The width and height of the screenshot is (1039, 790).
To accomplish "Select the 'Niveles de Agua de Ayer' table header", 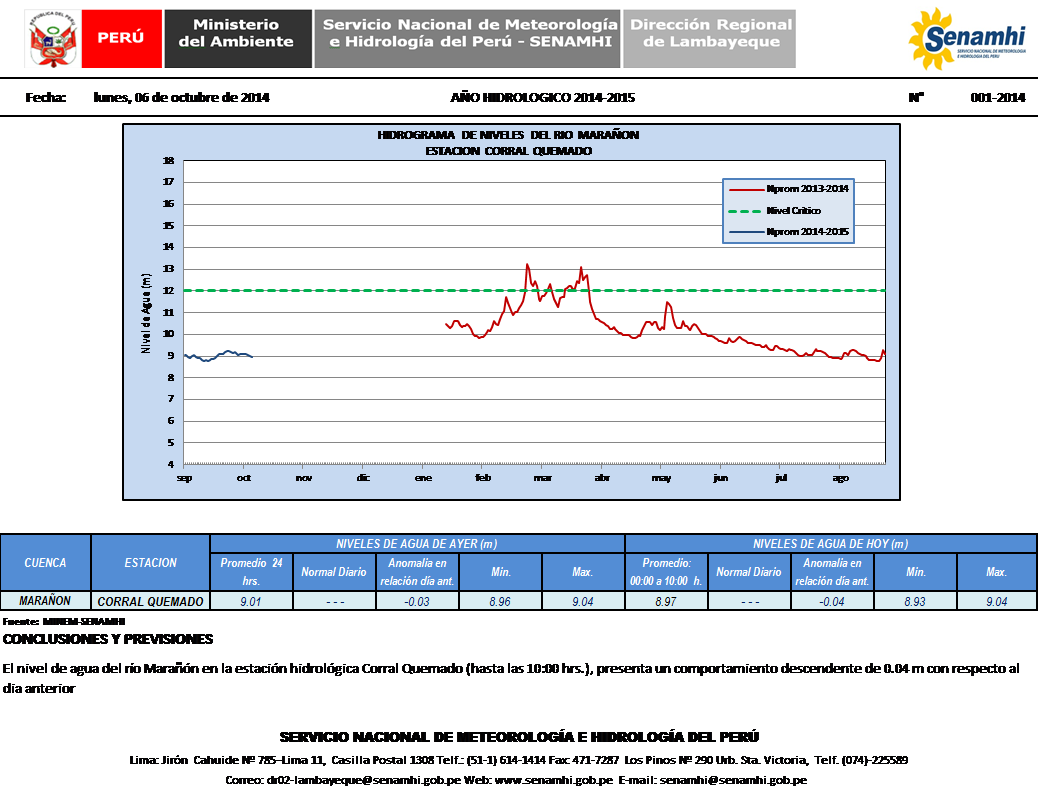I will 417,544.
